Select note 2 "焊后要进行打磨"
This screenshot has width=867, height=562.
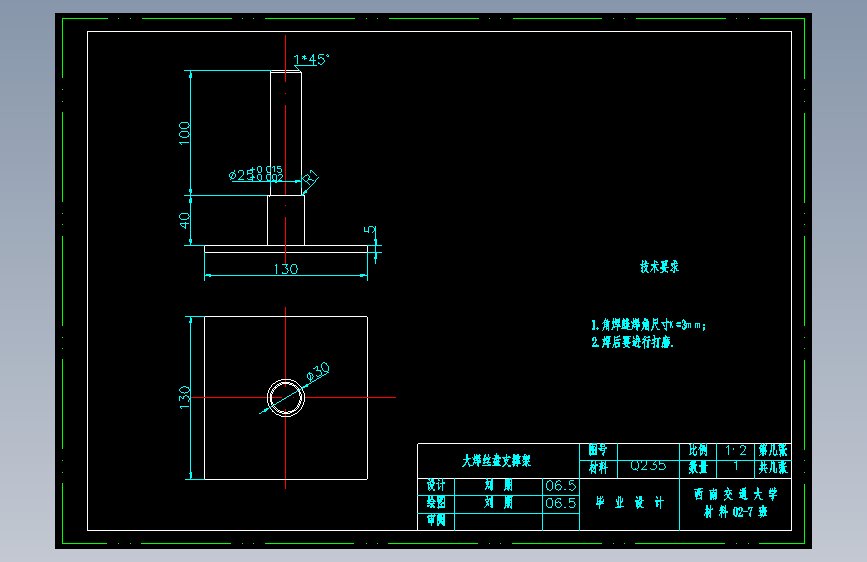click(633, 342)
